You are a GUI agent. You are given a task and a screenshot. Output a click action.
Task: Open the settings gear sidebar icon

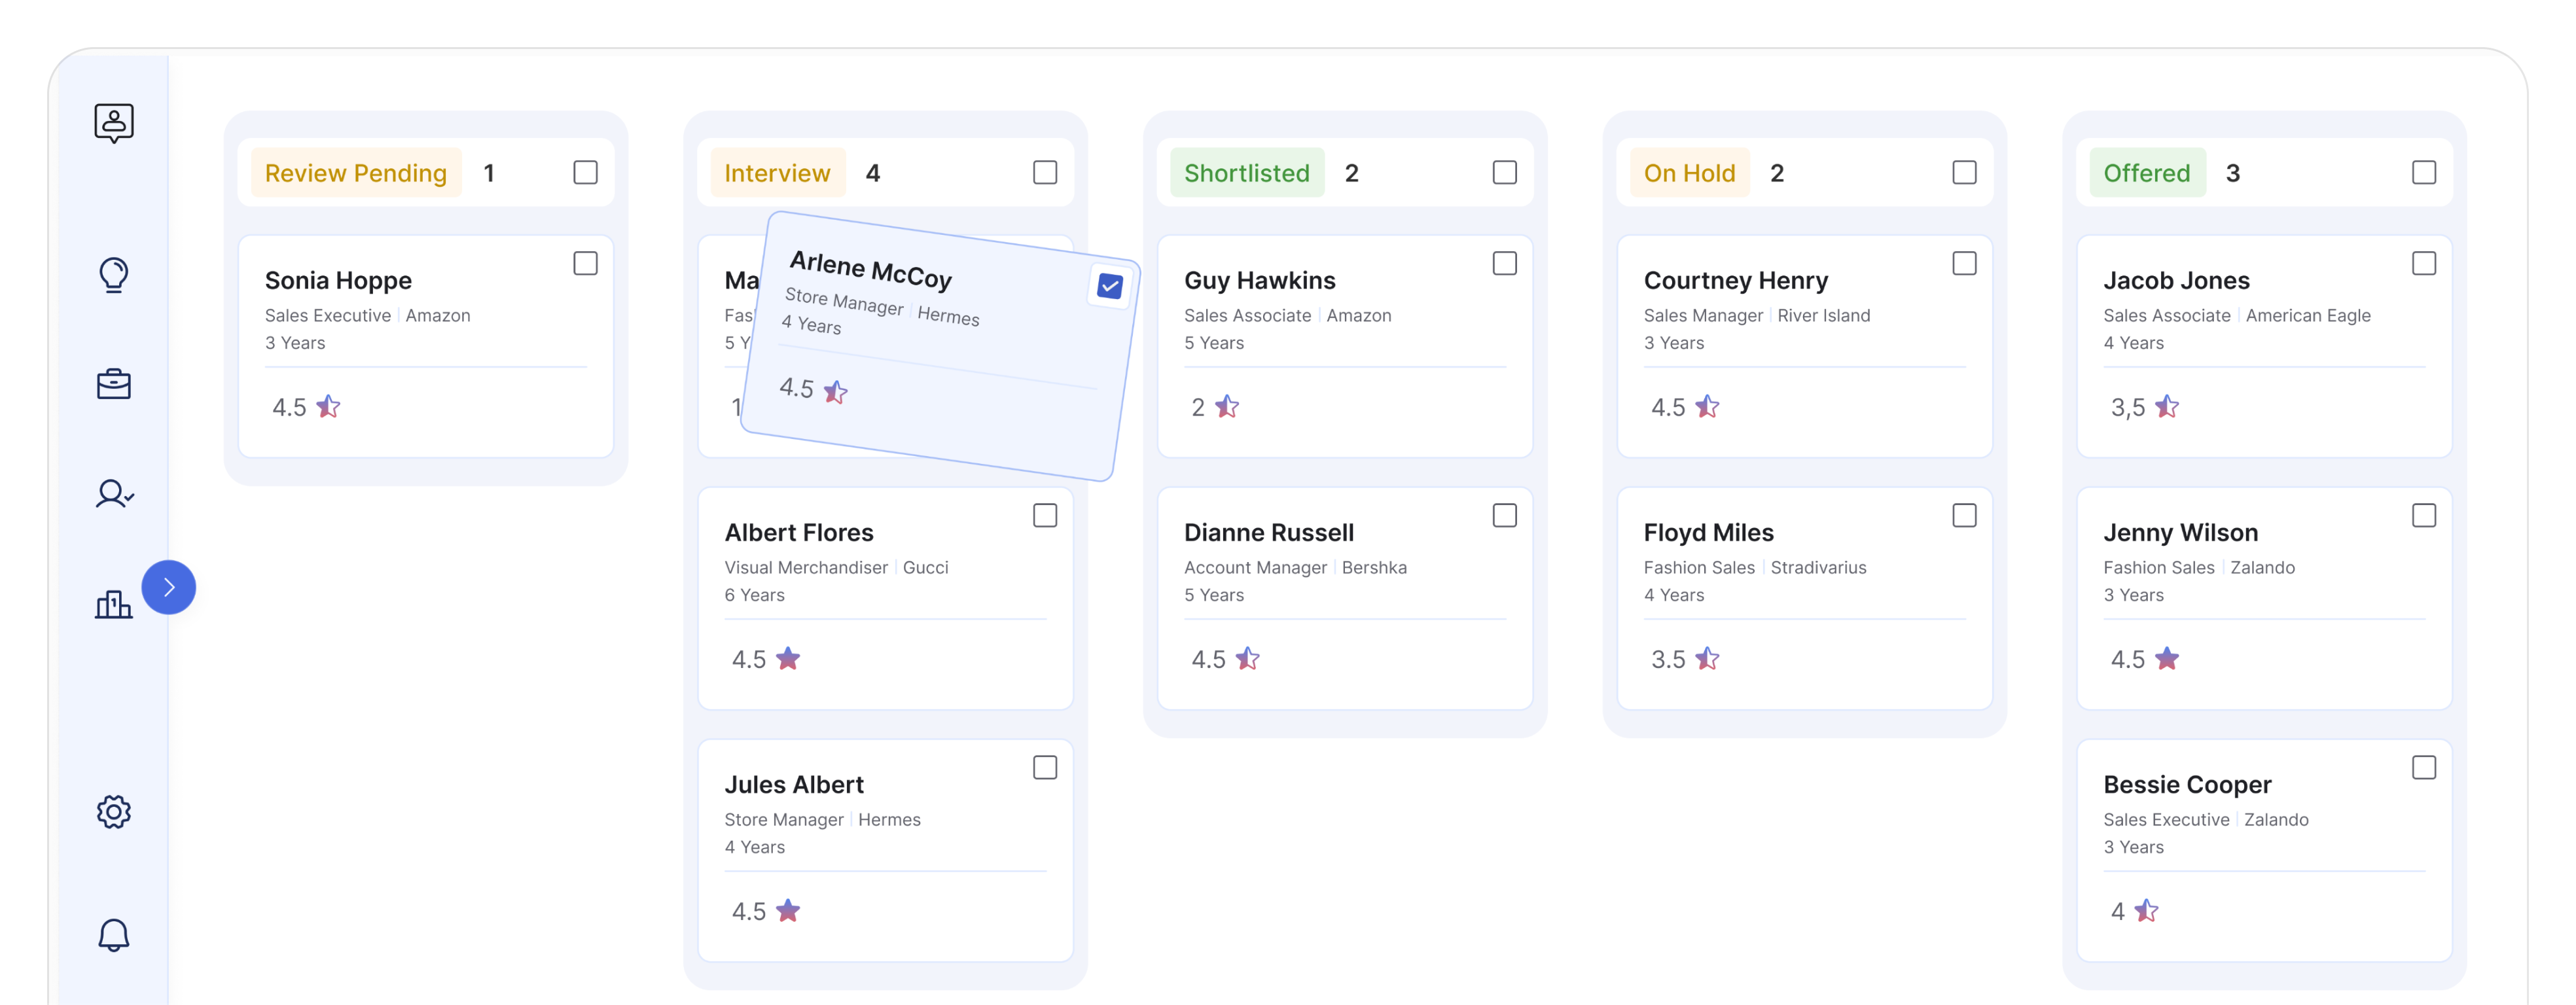click(114, 812)
